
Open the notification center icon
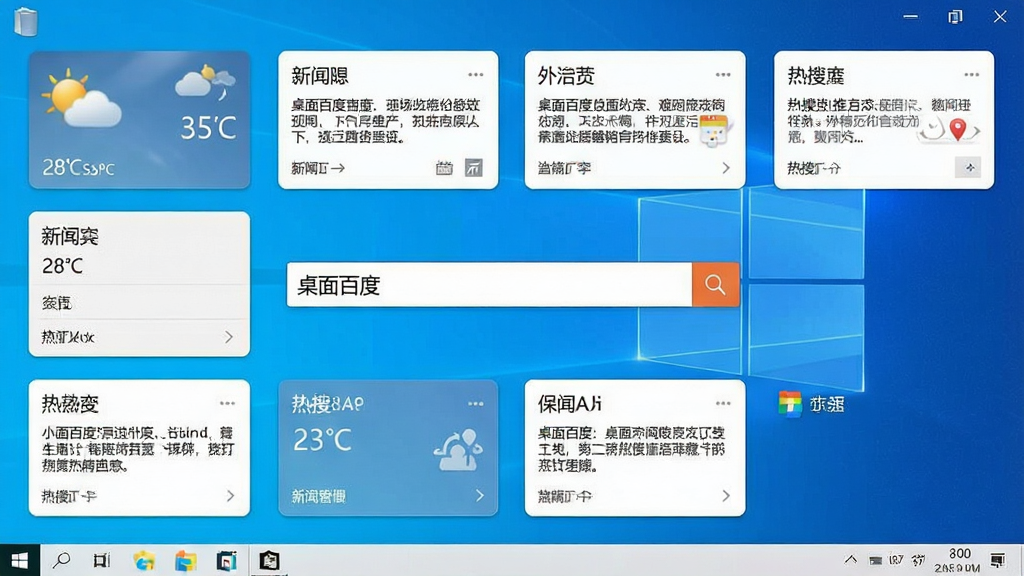pos(998,560)
